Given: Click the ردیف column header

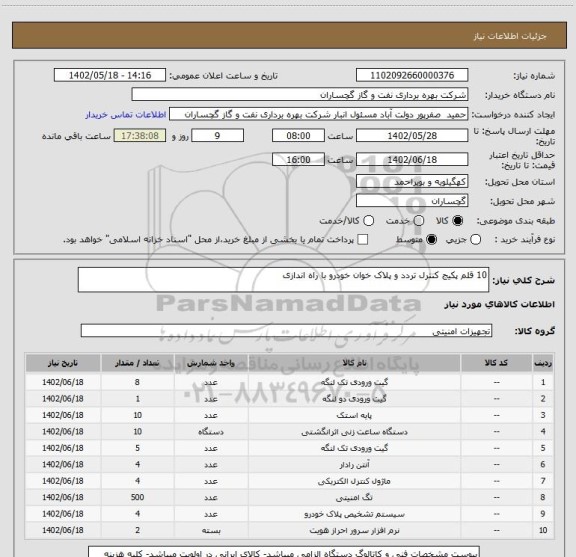Looking at the screenshot, I should (543, 363).
